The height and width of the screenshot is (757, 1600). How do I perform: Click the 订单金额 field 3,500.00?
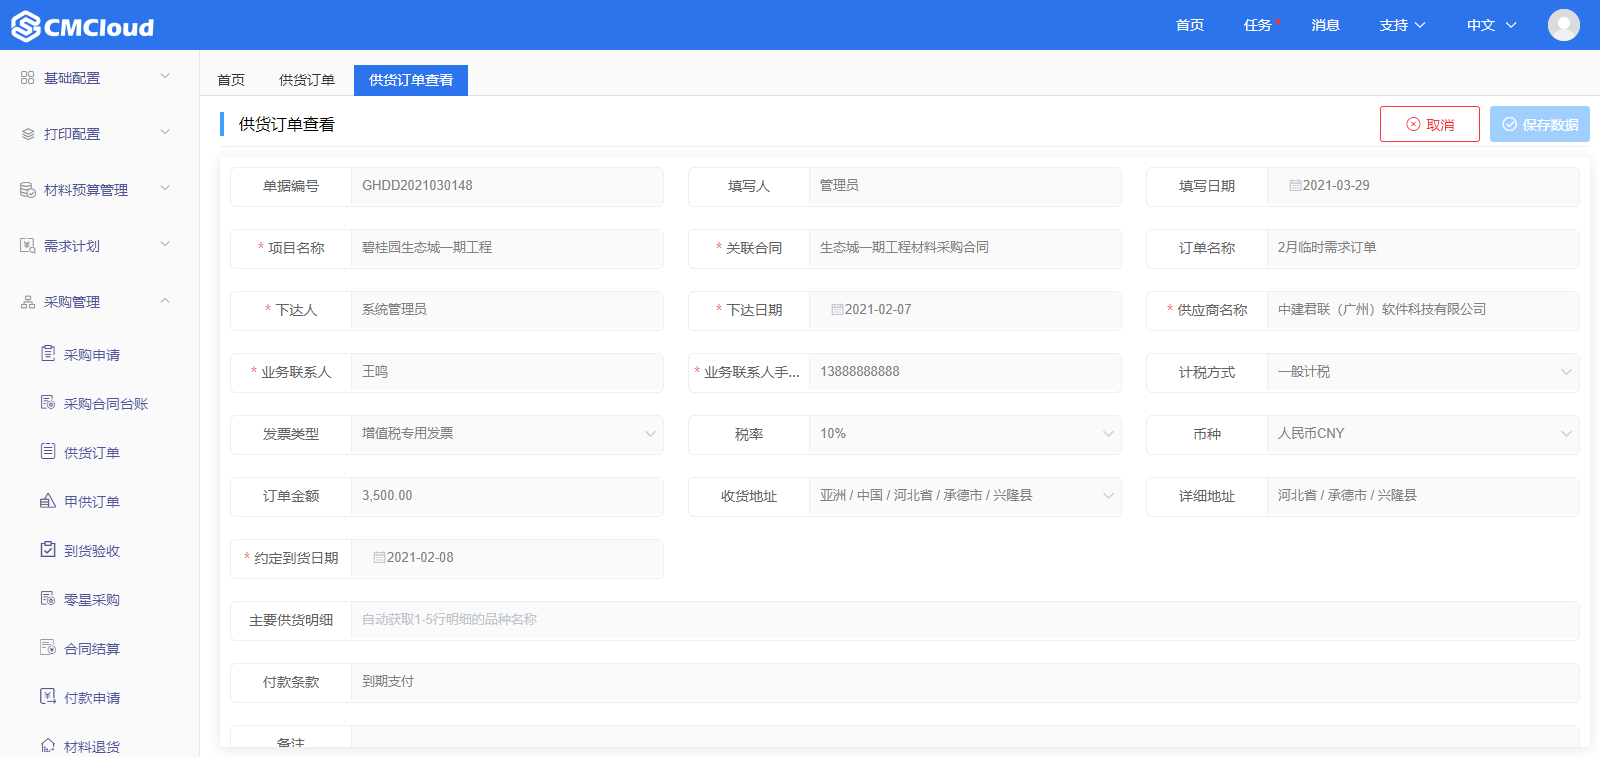(507, 496)
